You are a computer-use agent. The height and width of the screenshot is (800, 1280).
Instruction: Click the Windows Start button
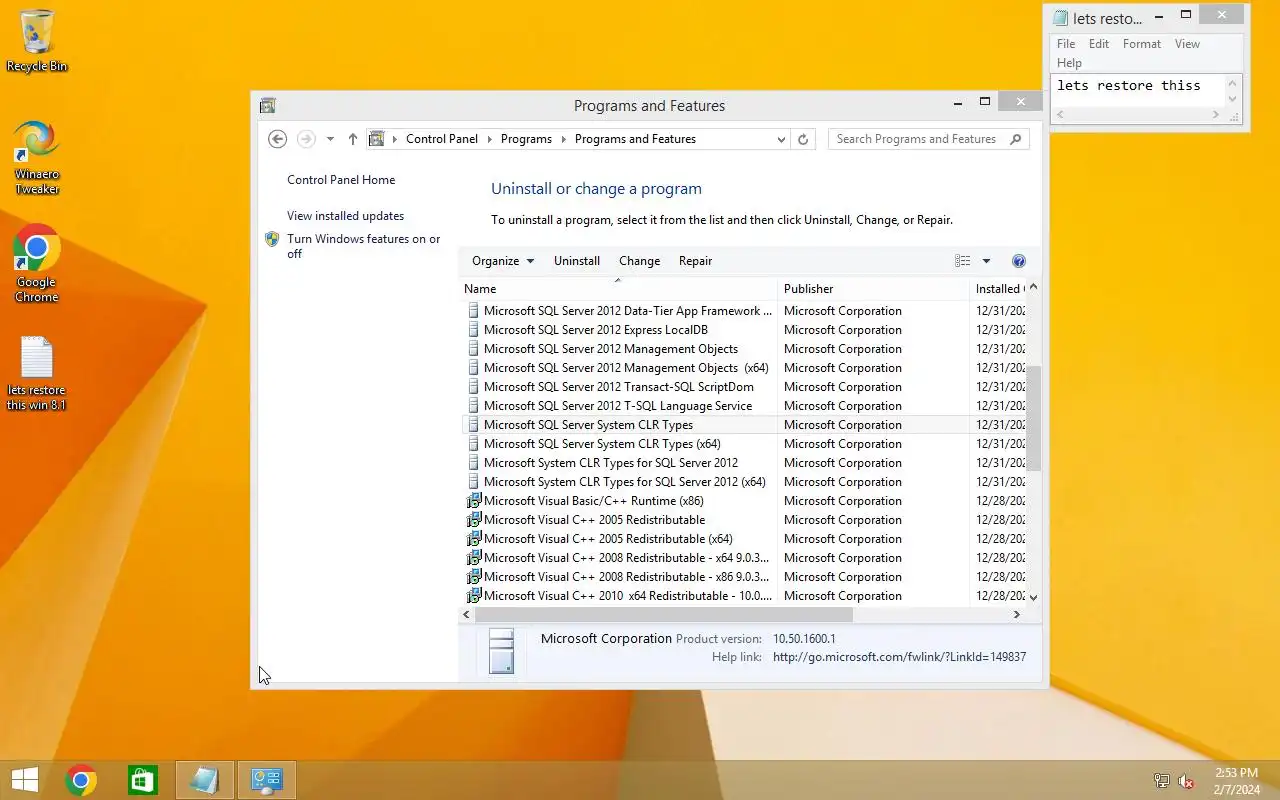pyautogui.click(x=25, y=780)
